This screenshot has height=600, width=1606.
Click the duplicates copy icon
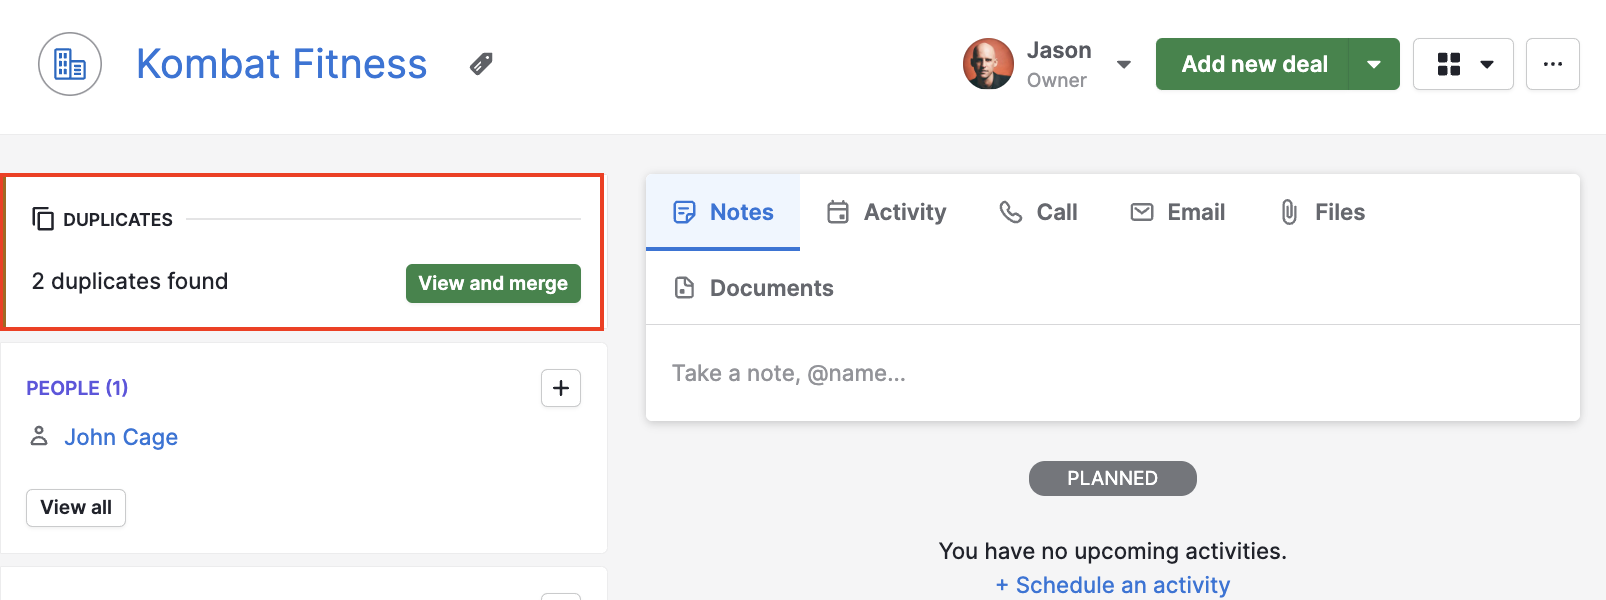(43, 218)
